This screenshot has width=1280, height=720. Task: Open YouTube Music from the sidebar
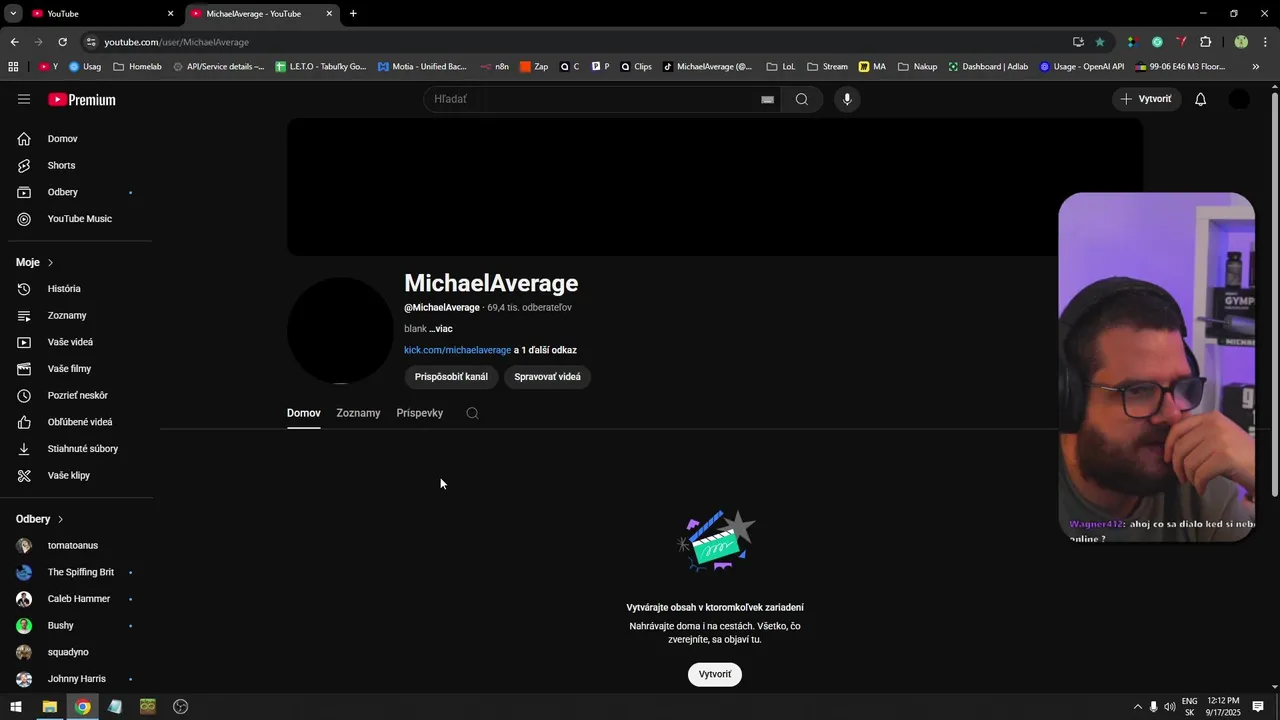[80, 219]
